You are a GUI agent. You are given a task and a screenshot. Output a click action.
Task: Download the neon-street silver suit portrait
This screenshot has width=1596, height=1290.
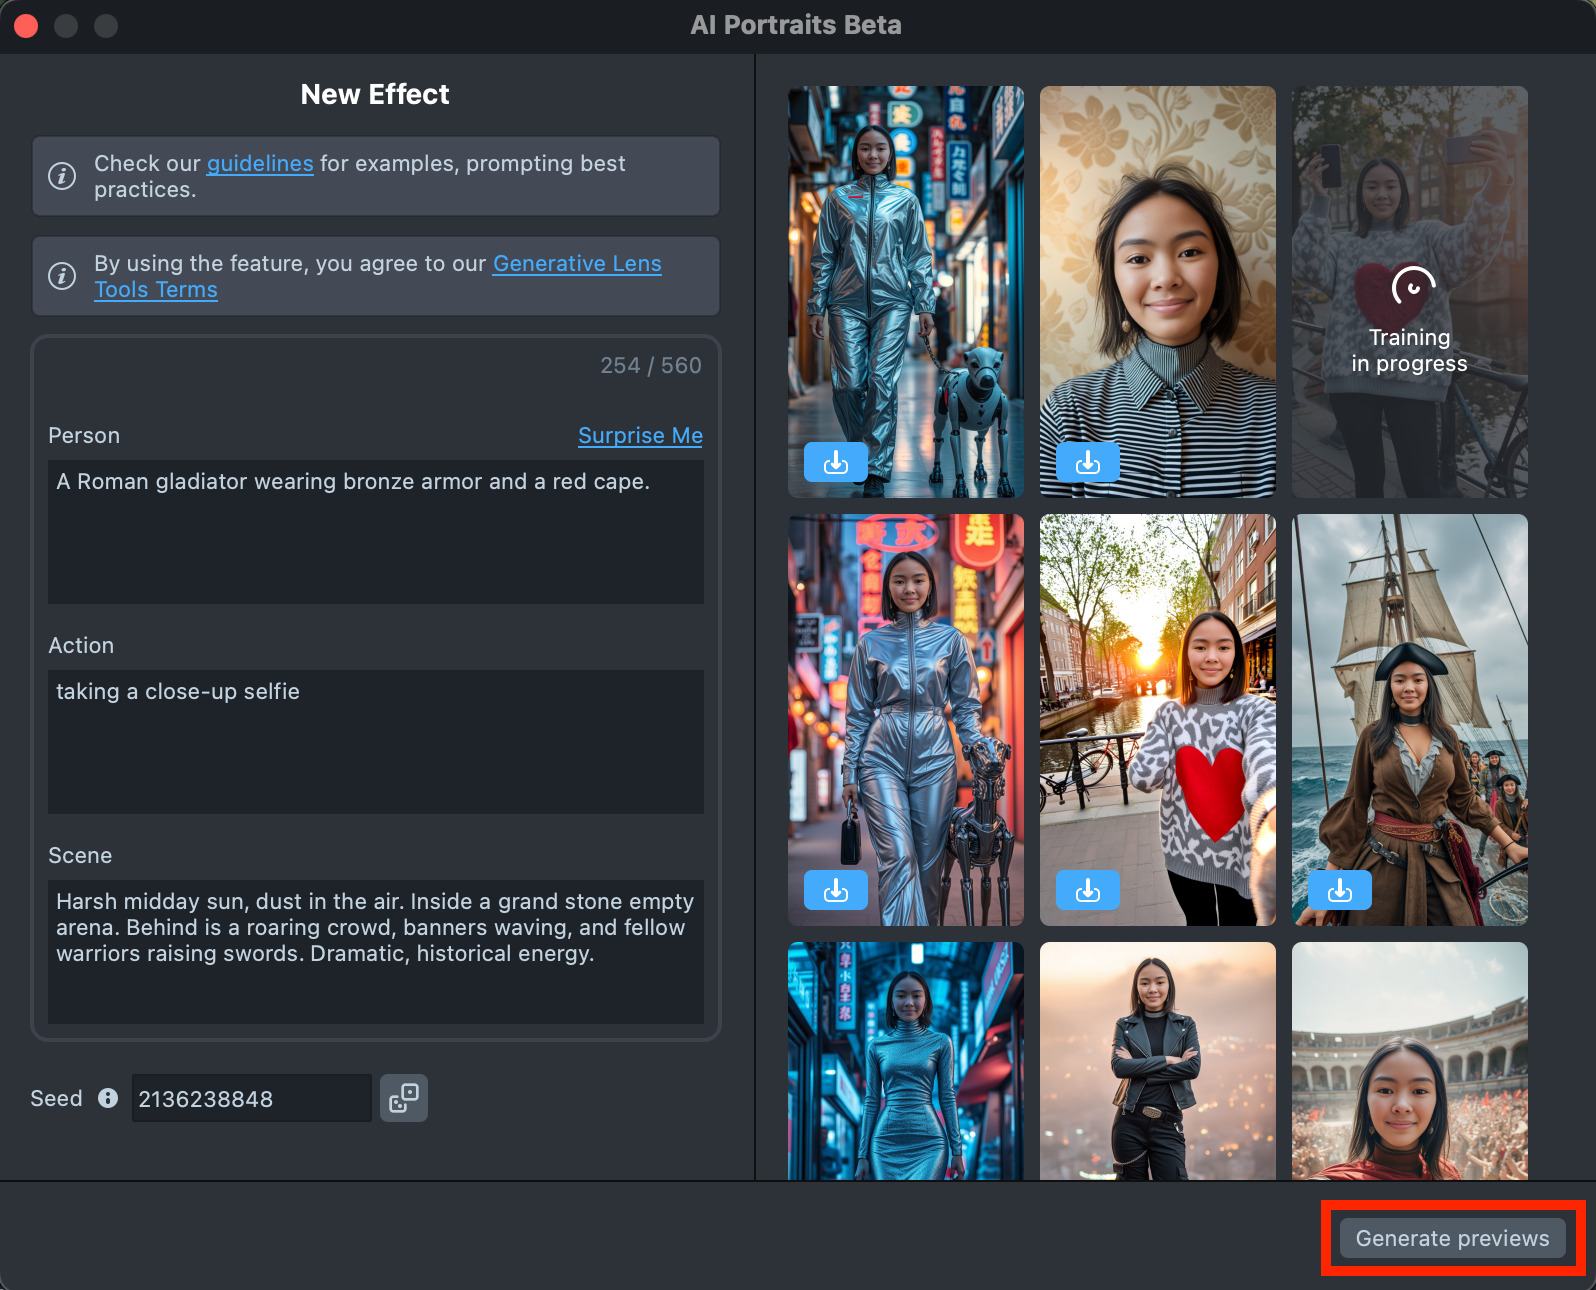pos(835,890)
